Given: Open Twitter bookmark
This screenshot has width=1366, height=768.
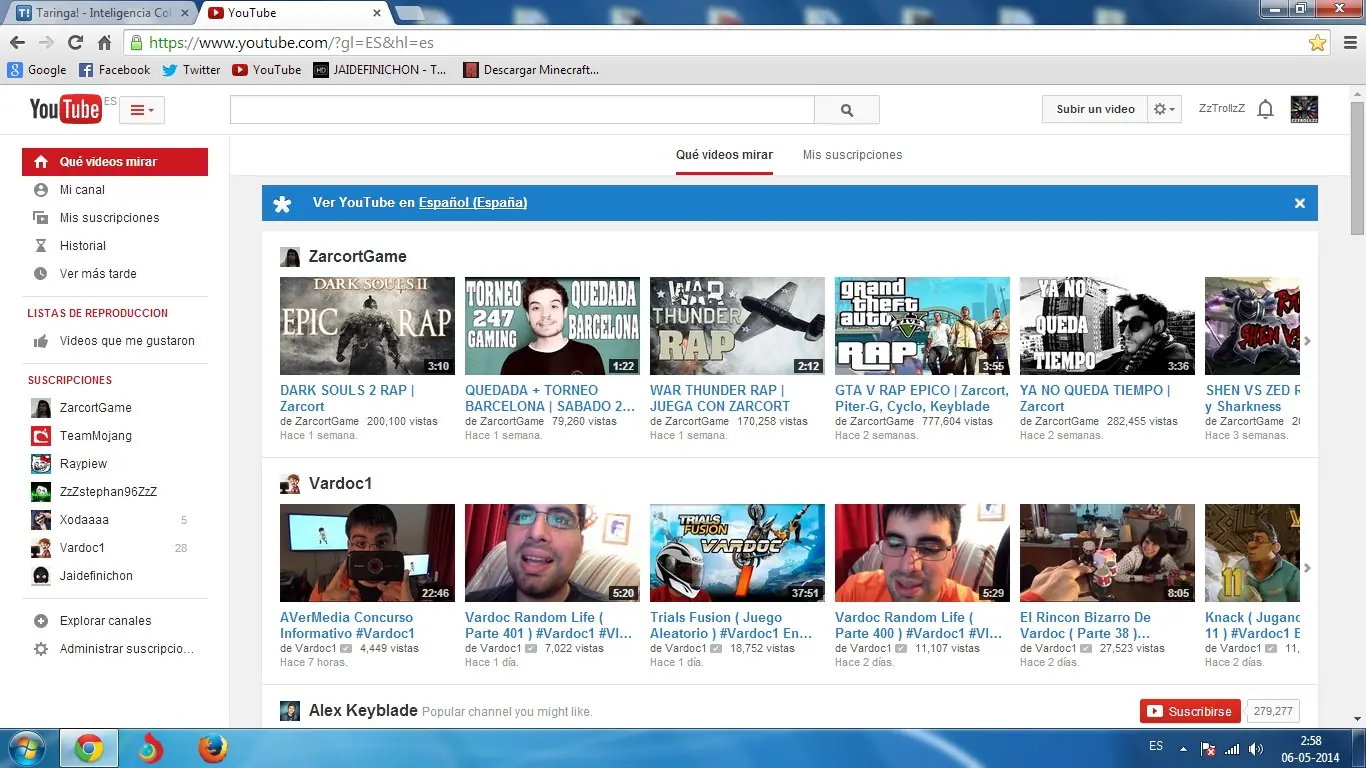Looking at the screenshot, I should [x=191, y=70].
